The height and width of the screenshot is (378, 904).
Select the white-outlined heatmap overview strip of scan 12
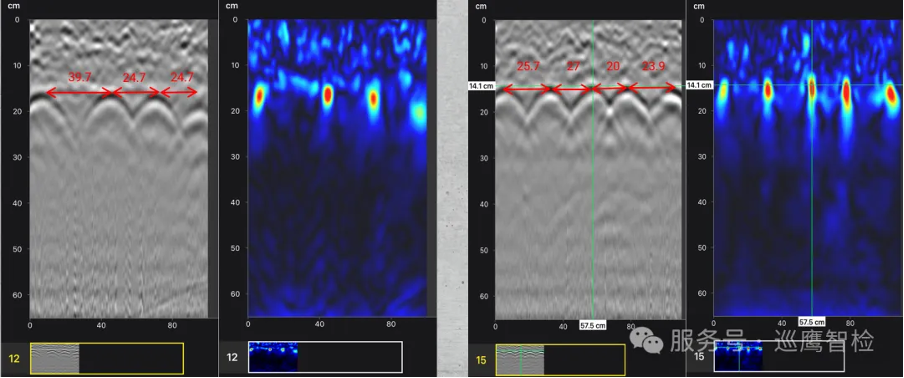[325, 357]
